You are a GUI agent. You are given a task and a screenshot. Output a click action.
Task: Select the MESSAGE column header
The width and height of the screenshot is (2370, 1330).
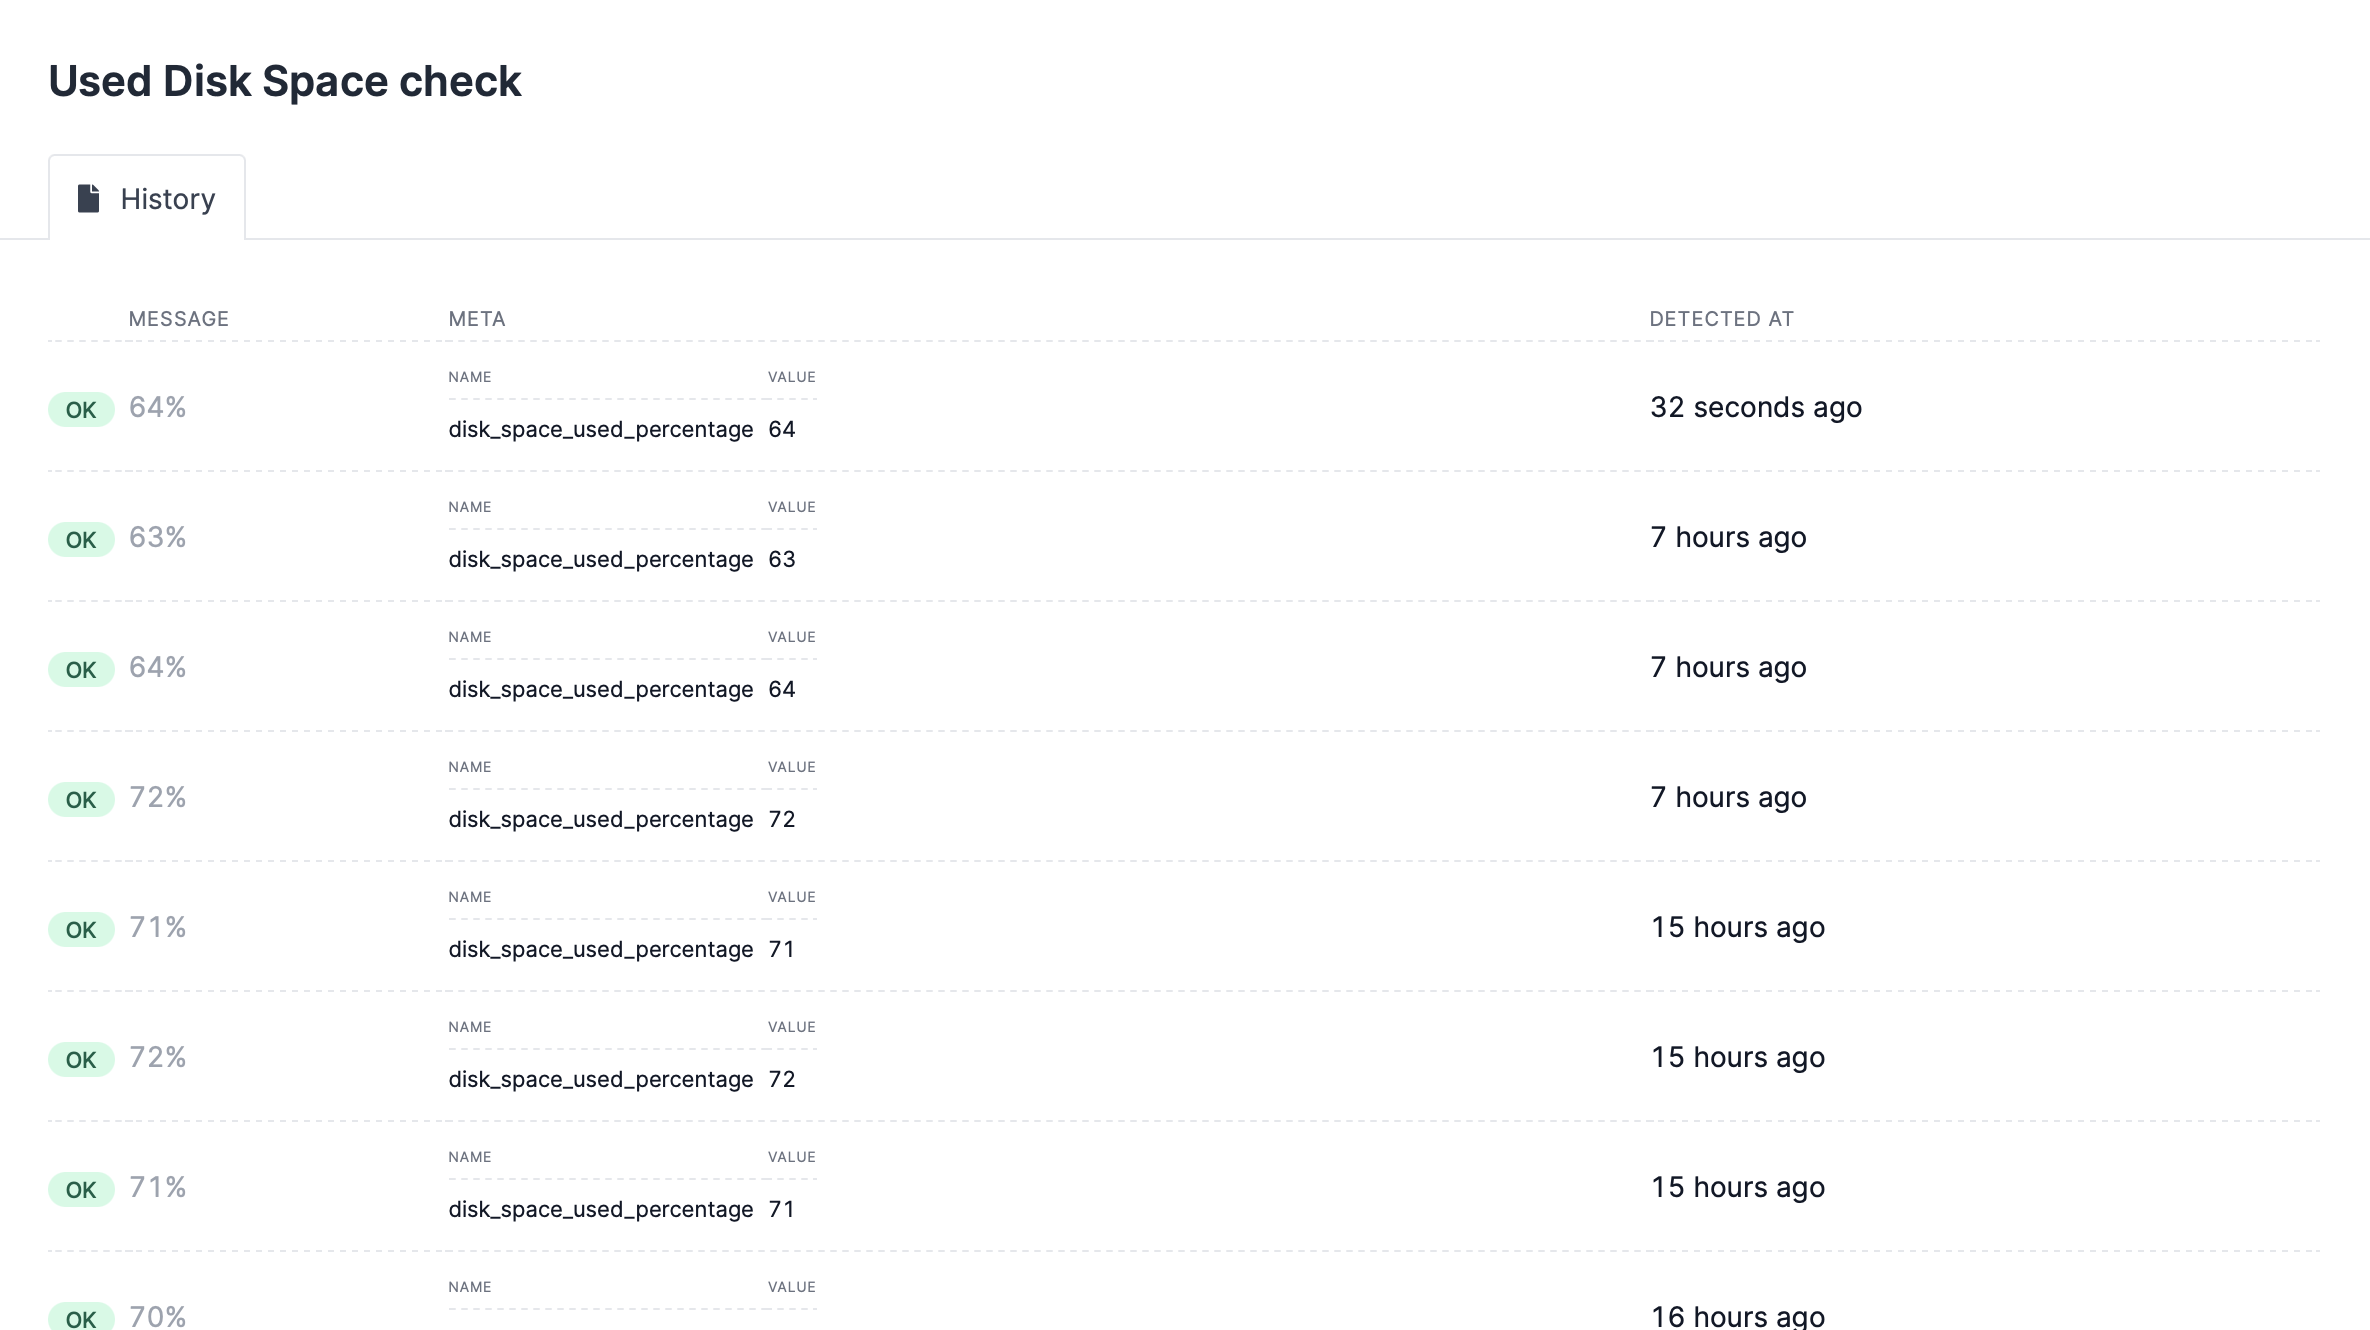[179, 319]
